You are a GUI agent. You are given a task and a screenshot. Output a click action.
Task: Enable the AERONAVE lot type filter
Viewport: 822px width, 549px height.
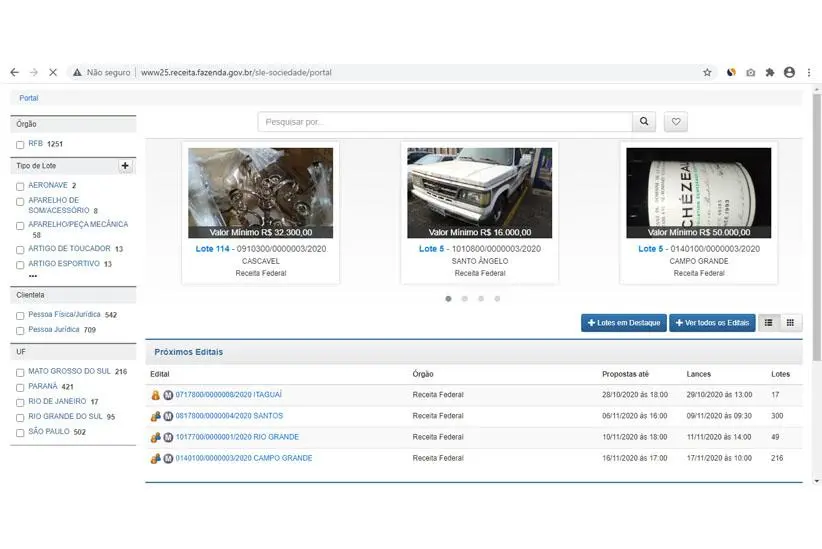click(x=20, y=186)
